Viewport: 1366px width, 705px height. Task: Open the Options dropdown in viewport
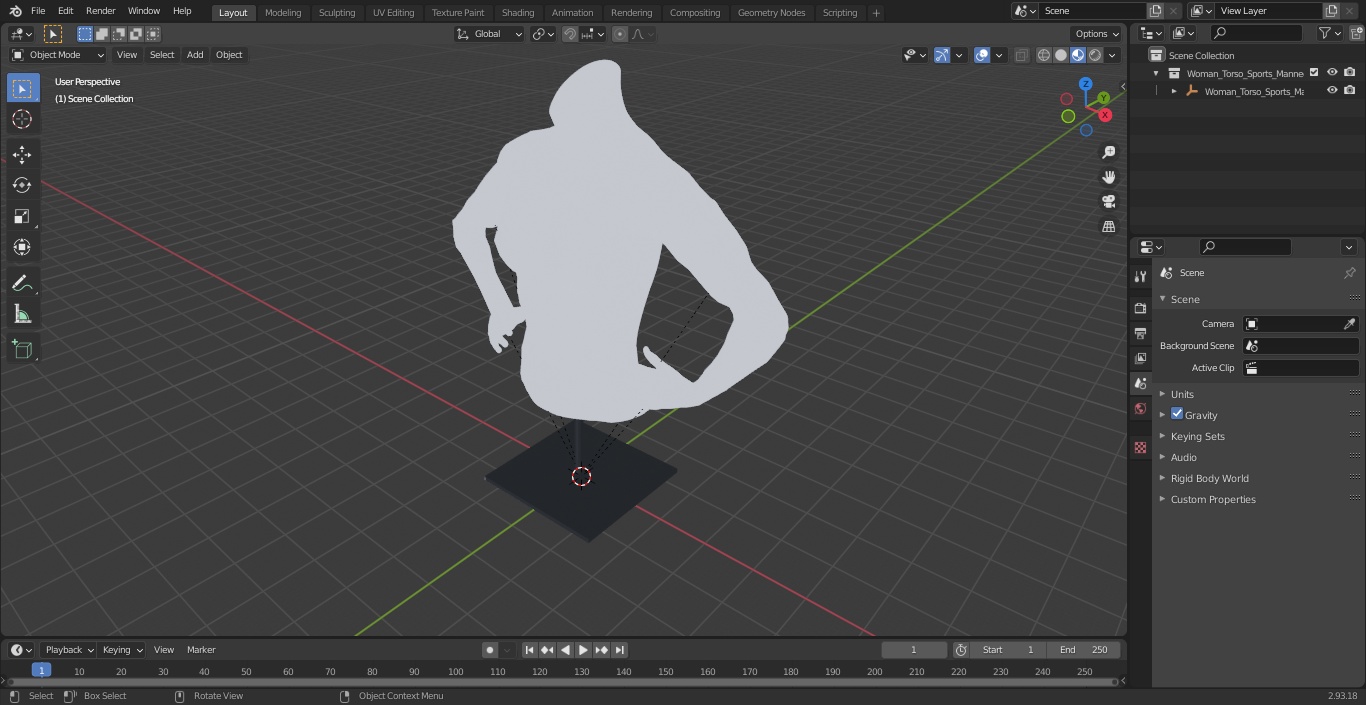[x=1097, y=34]
